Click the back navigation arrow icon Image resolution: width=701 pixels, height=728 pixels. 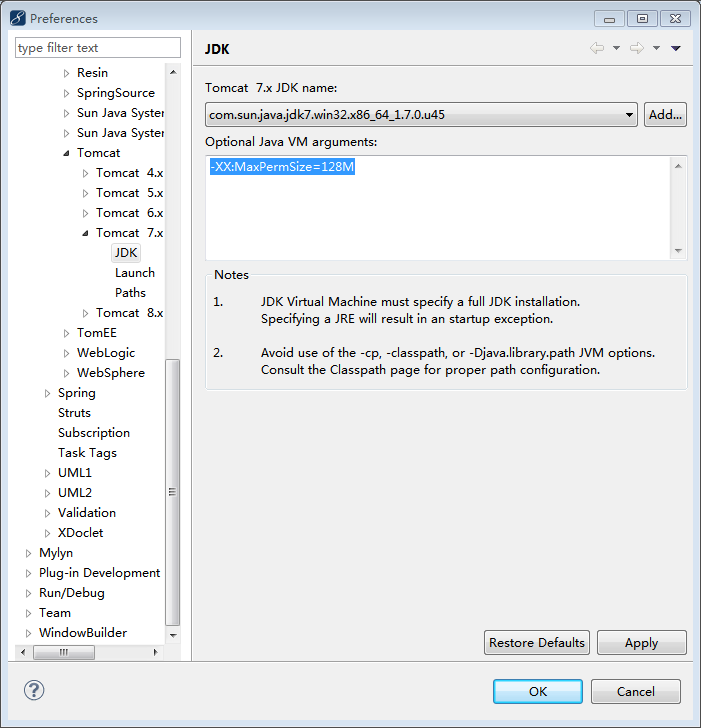click(x=597, y=48)
